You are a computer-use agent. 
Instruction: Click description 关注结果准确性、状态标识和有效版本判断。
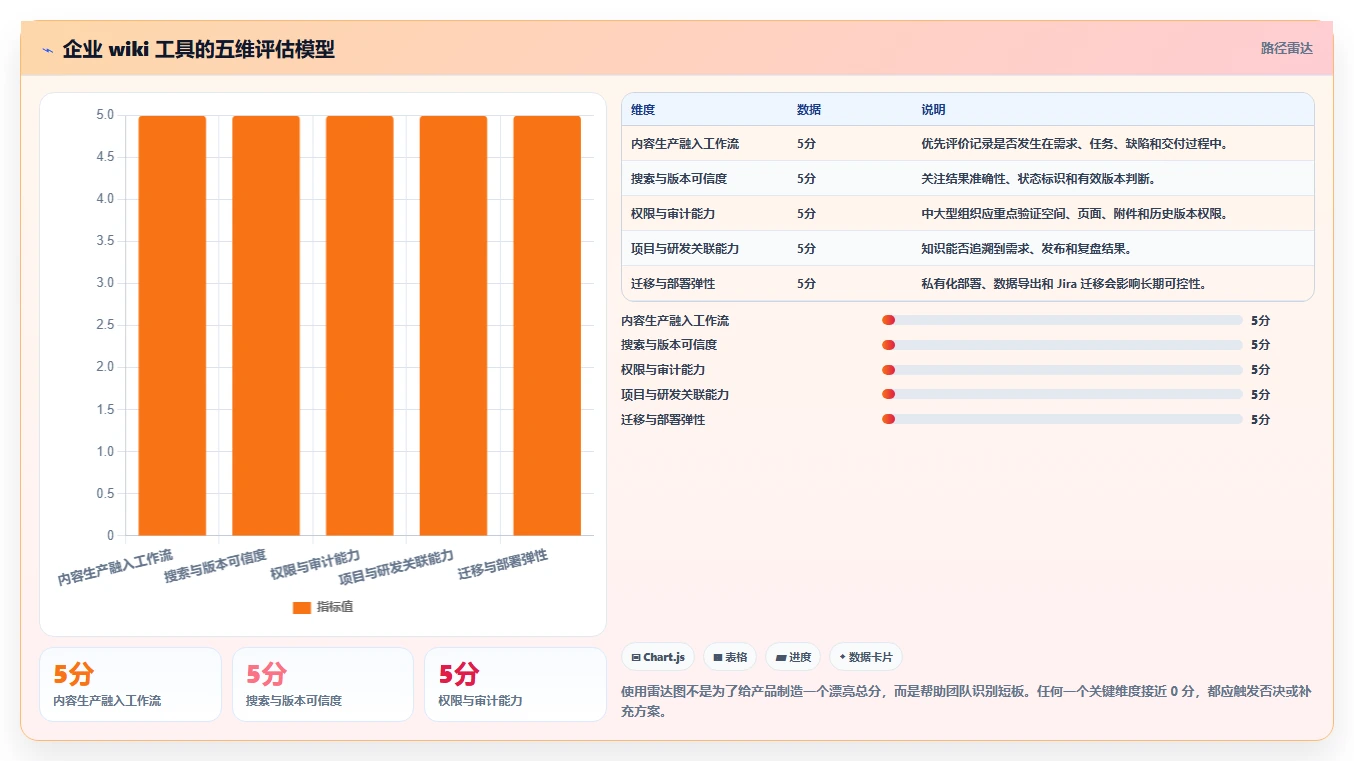(1038, 179)
